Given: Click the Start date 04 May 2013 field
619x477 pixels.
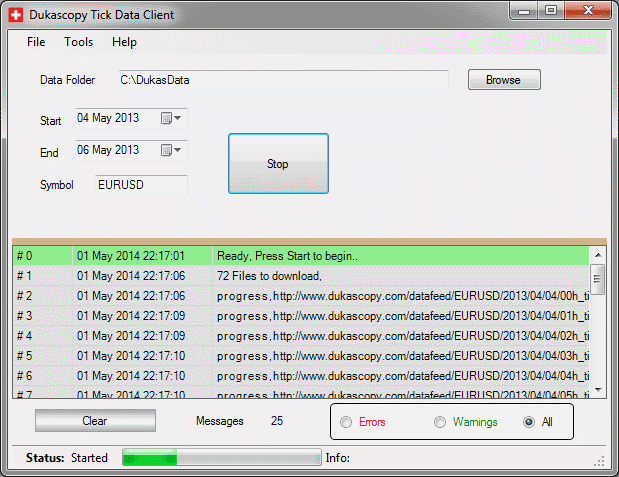Looking at the screenshot, I should pos(131,118).
